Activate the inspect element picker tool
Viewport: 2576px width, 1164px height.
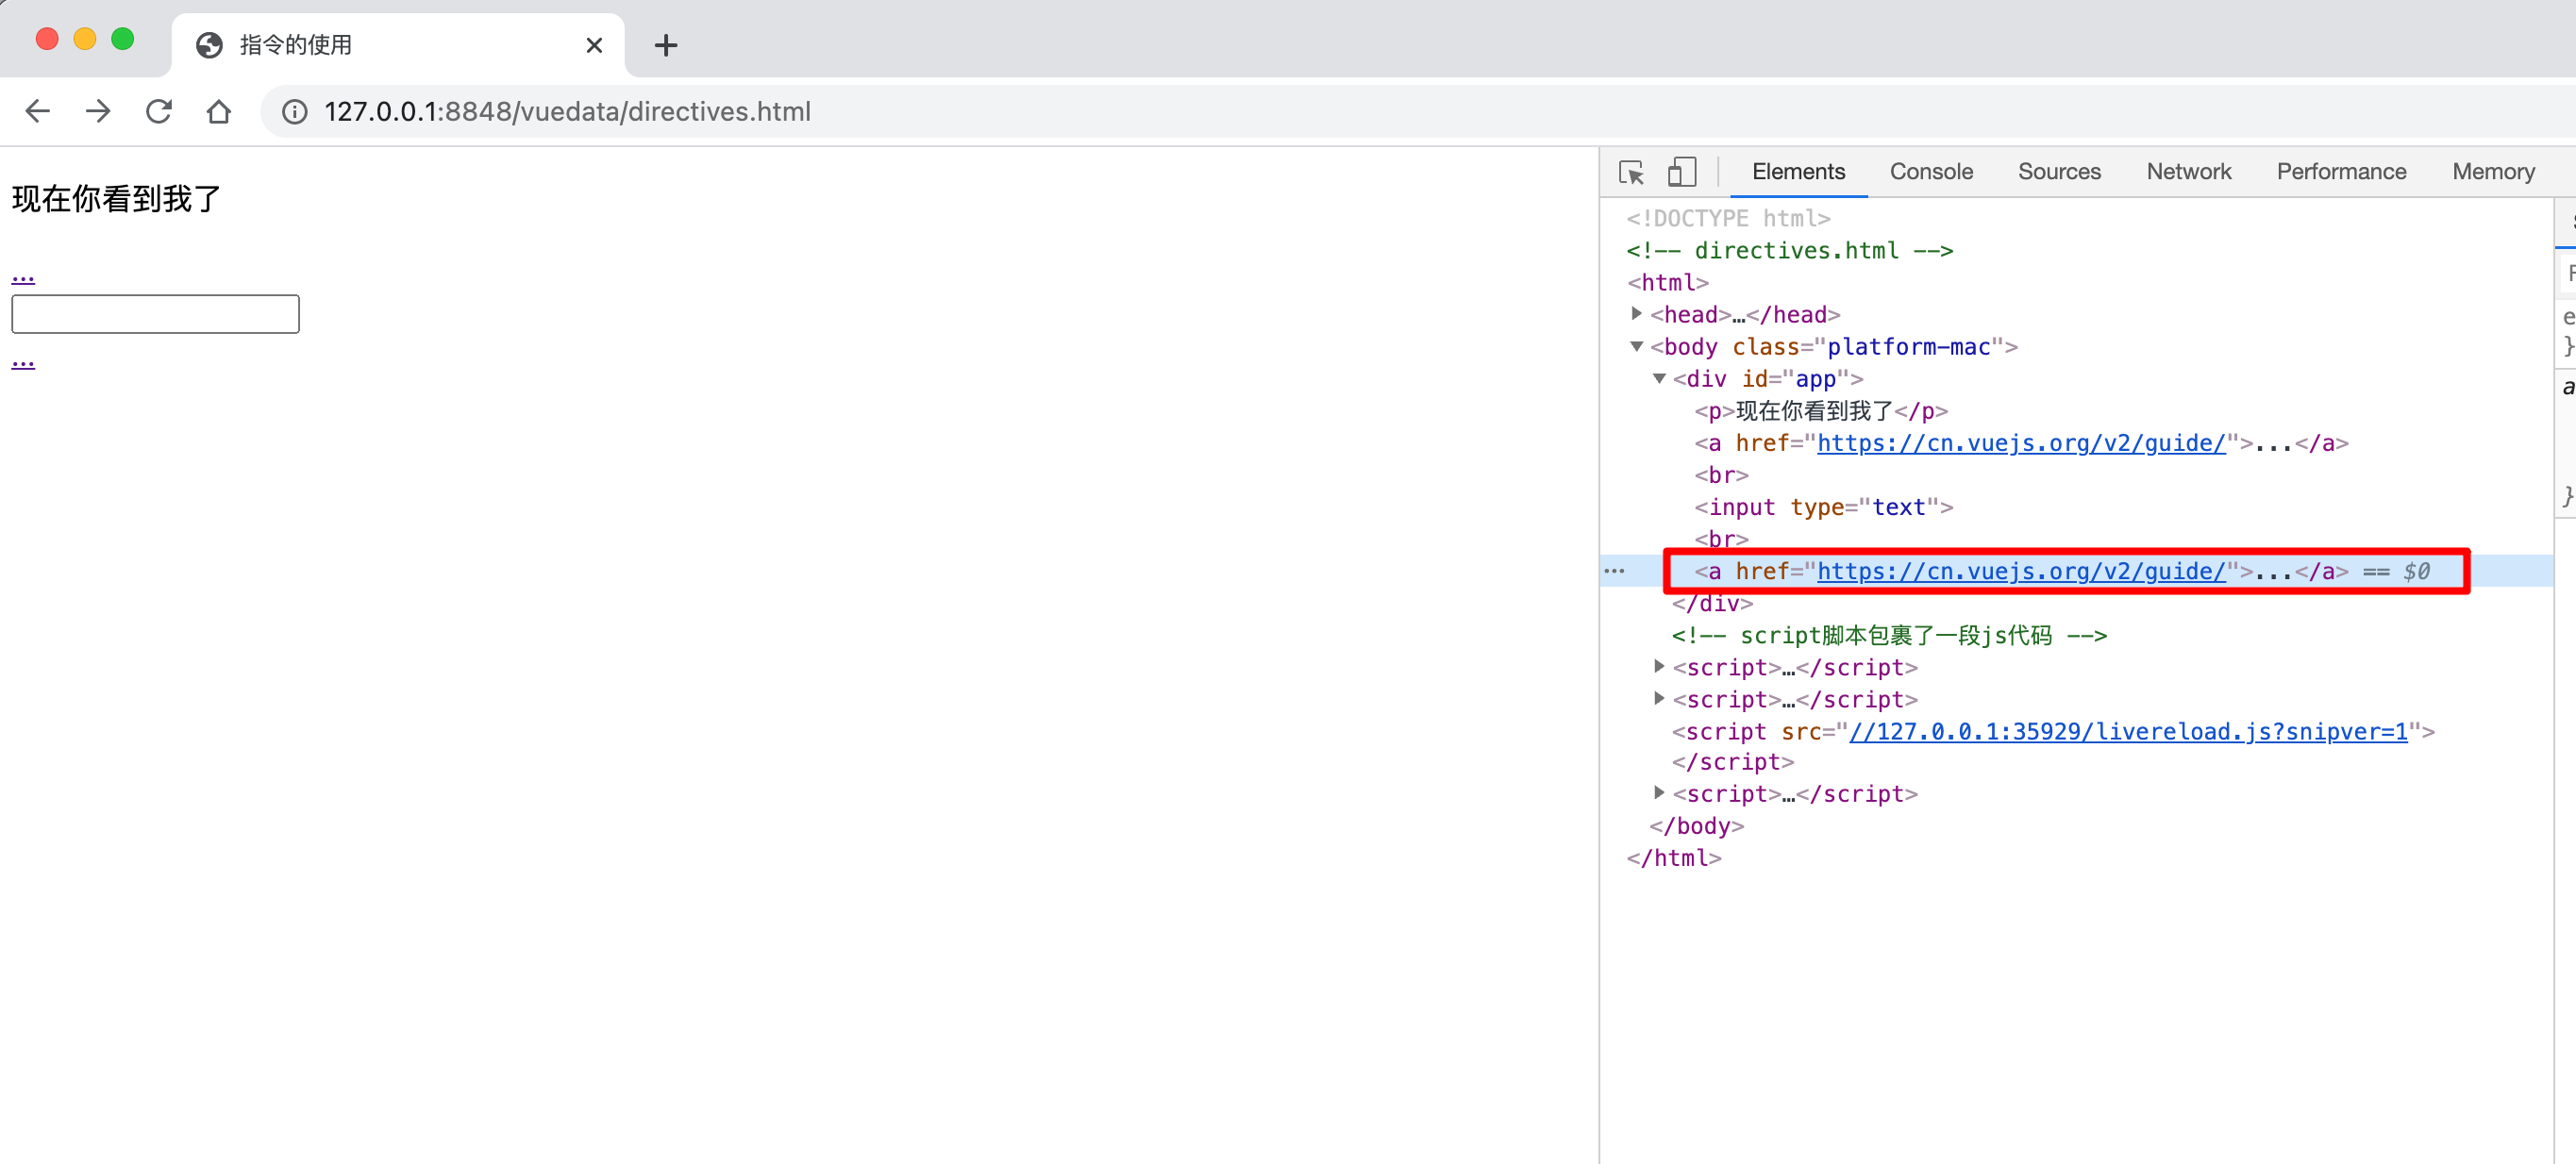1631,172
